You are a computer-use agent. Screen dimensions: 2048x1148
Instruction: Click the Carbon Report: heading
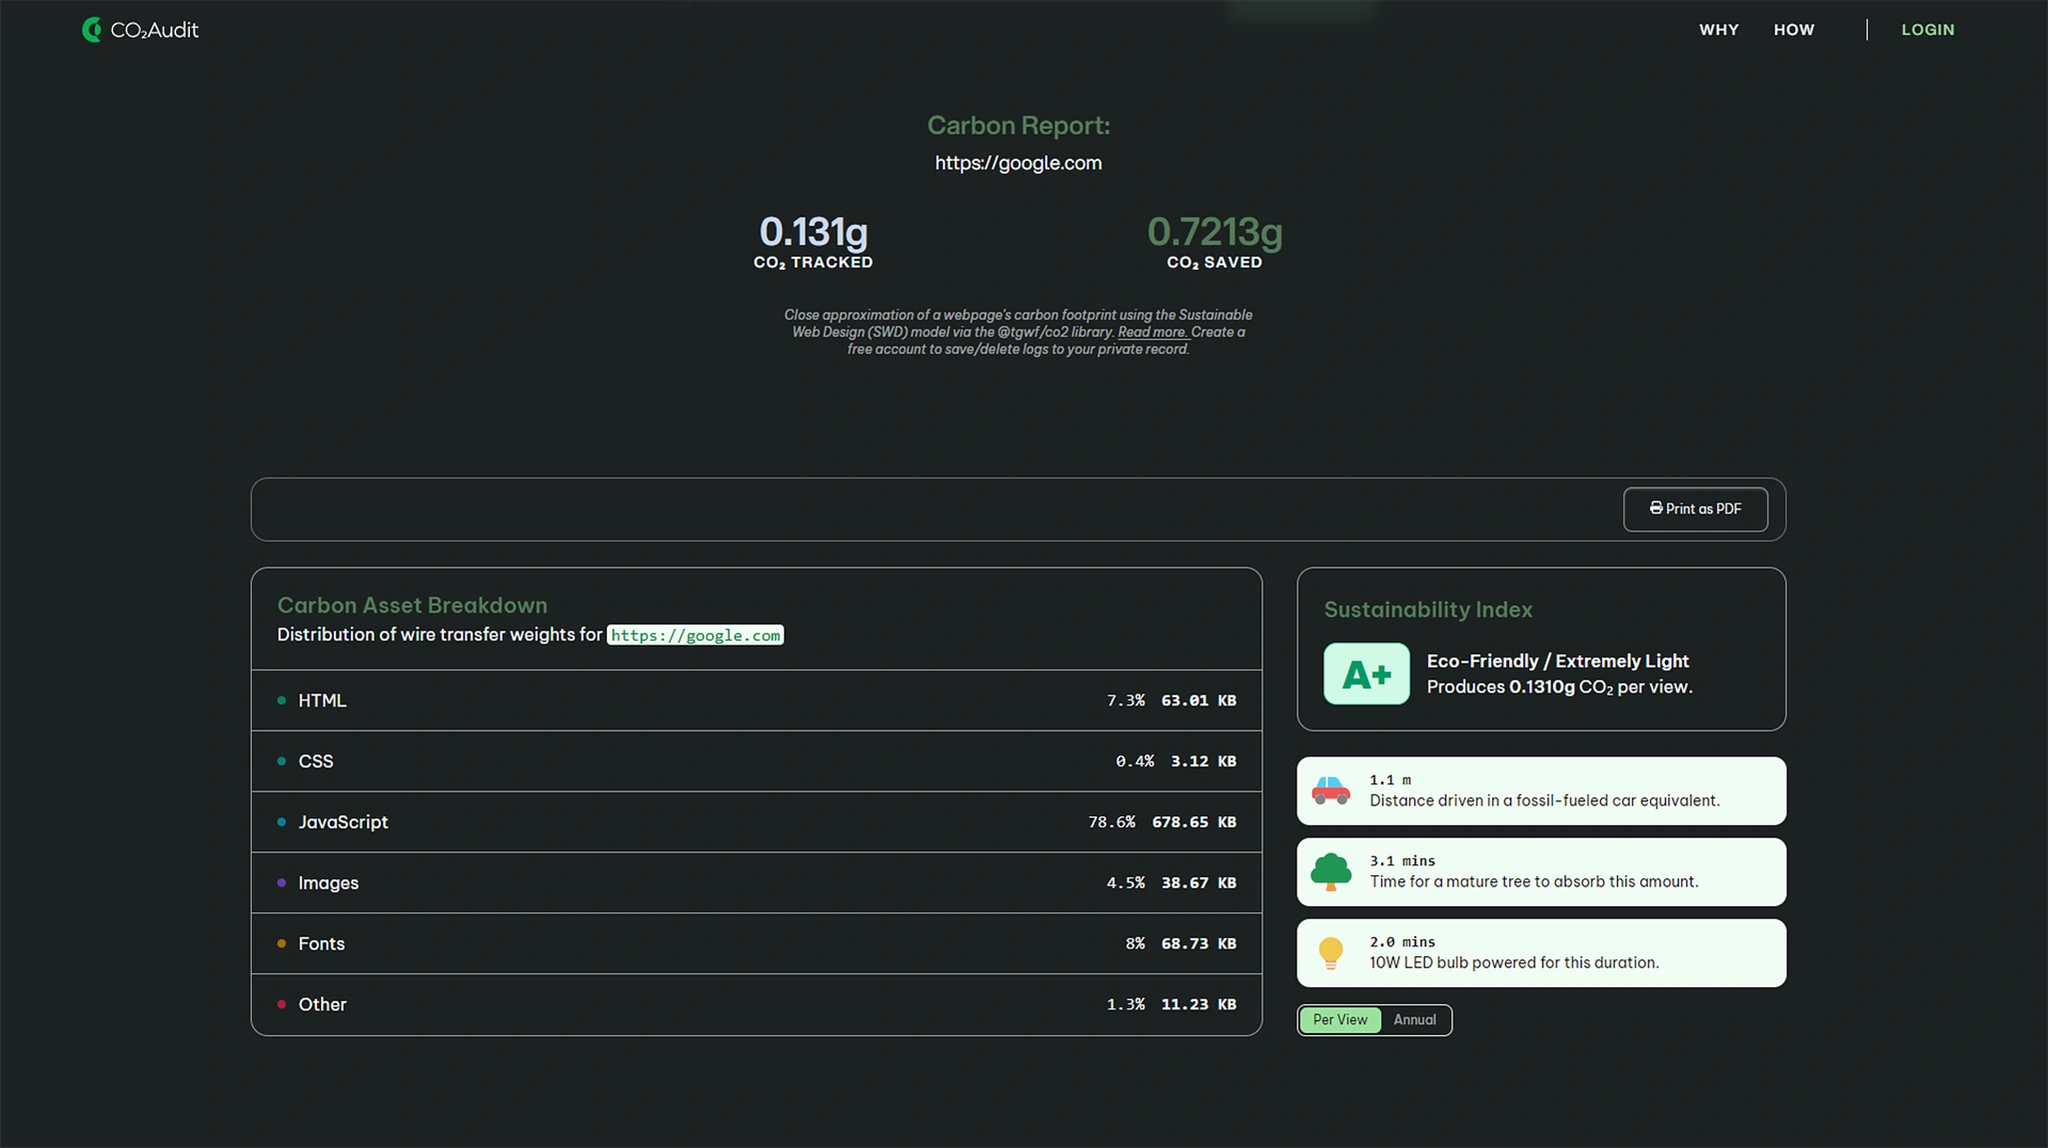tap(1018, 125)
